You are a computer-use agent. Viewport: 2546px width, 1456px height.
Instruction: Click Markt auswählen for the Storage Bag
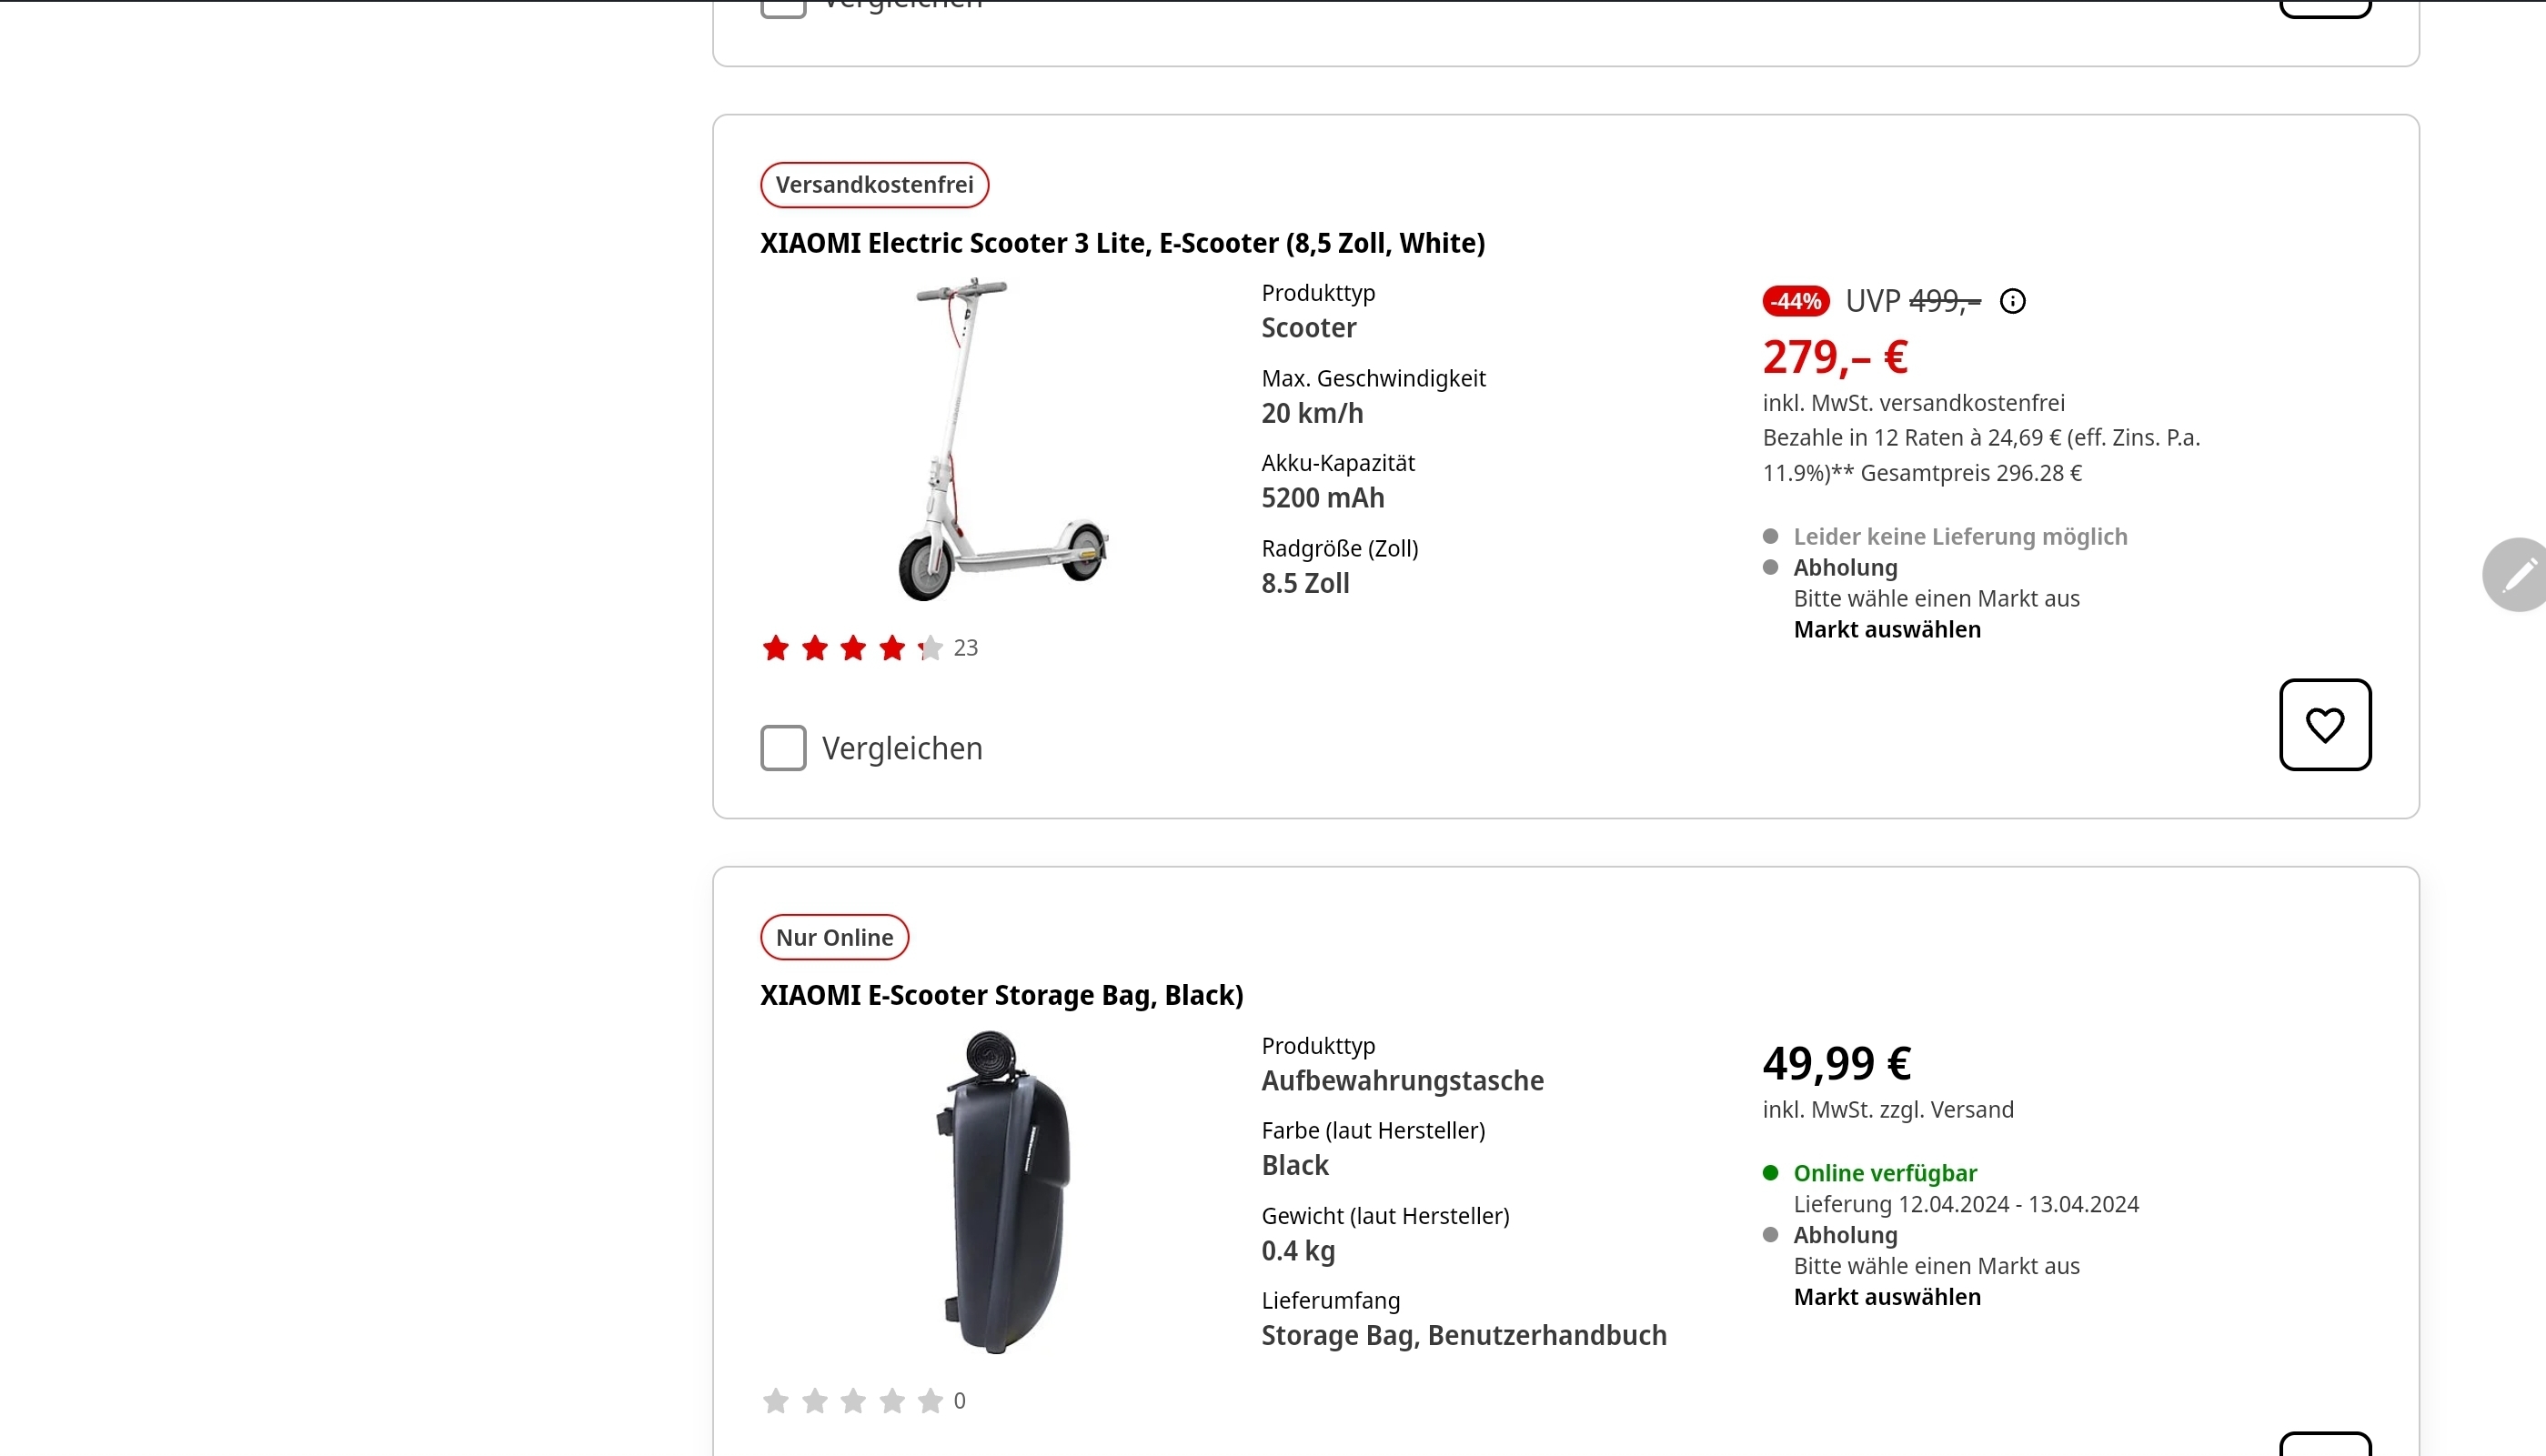pos(1886,1297)
